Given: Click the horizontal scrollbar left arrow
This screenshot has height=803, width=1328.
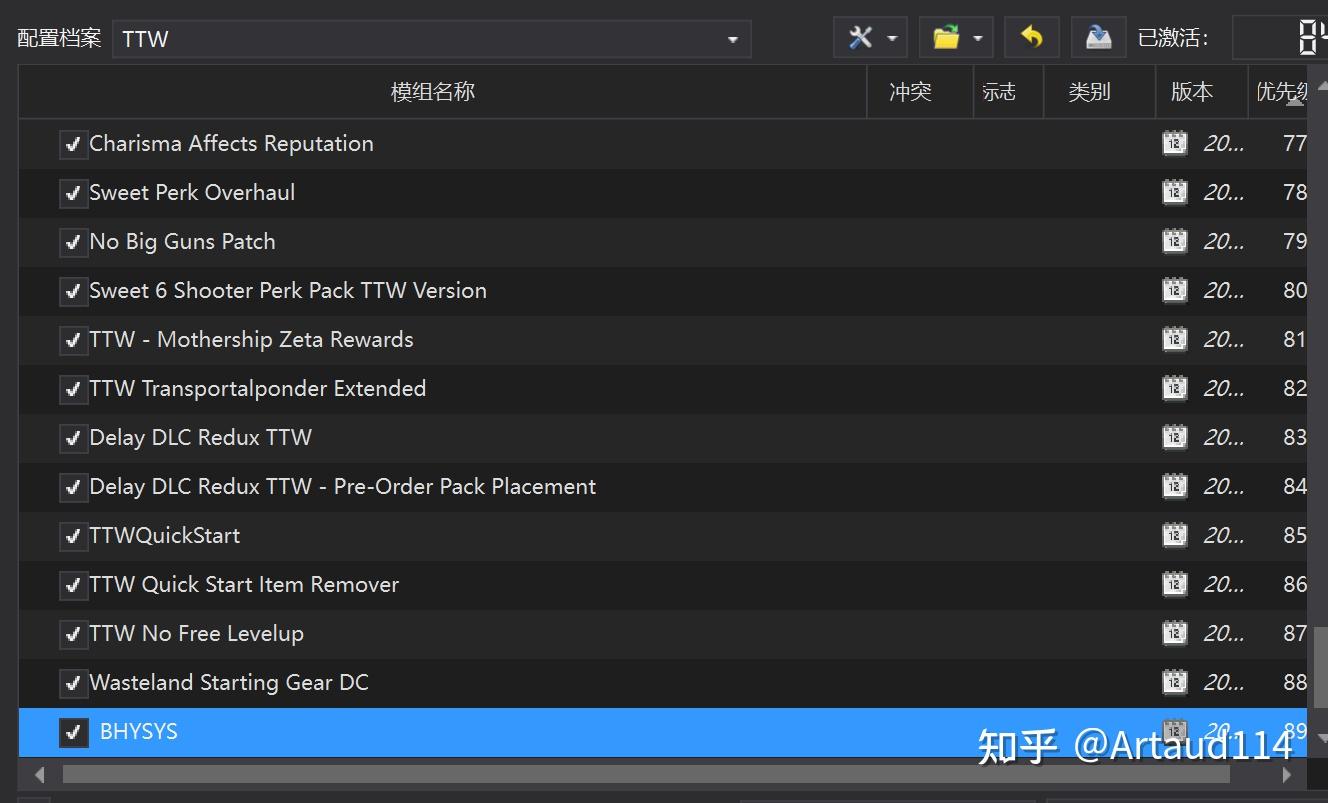Looking at the screenshot, I should (40, 774).
